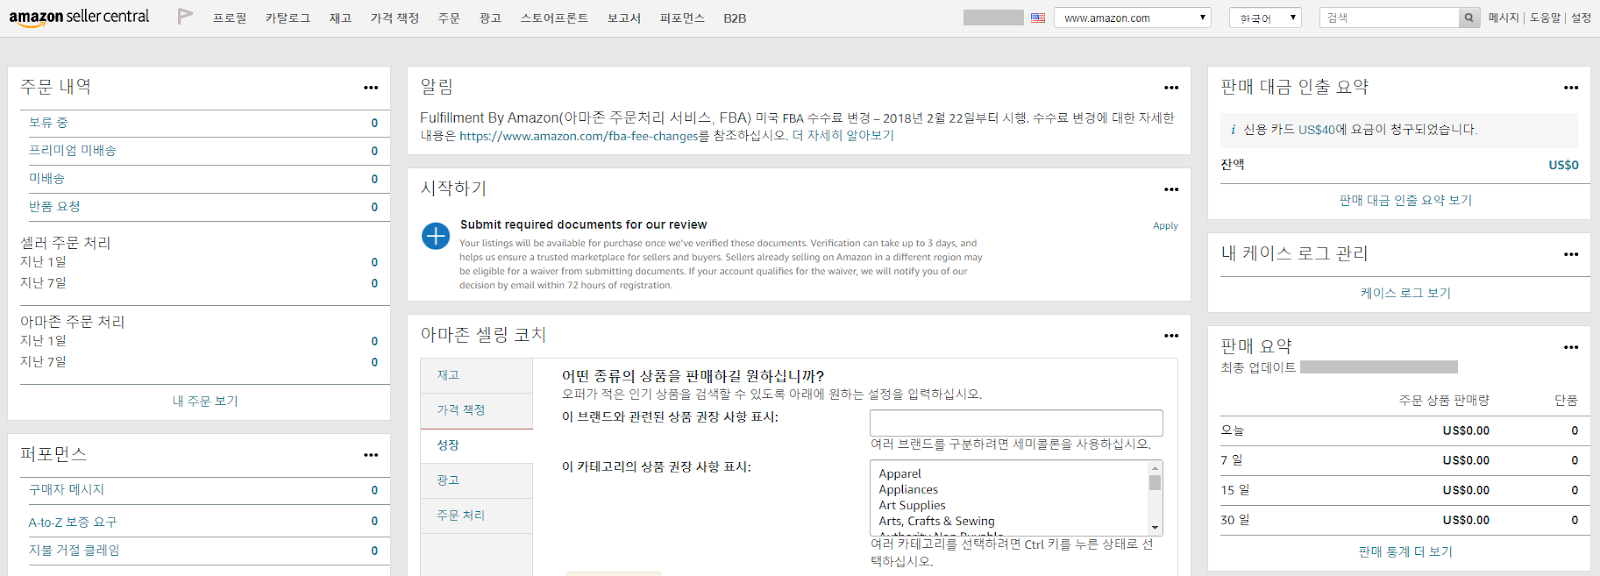The image size is (1600, 576).
Task: Open the 보고서 menu
Action: [624, 18]
